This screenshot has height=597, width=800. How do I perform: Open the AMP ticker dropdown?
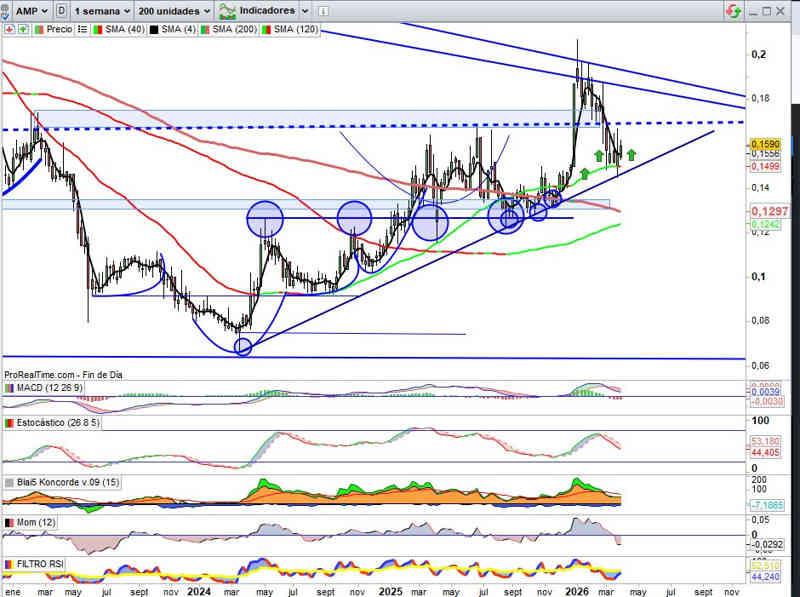pos(29,10)
